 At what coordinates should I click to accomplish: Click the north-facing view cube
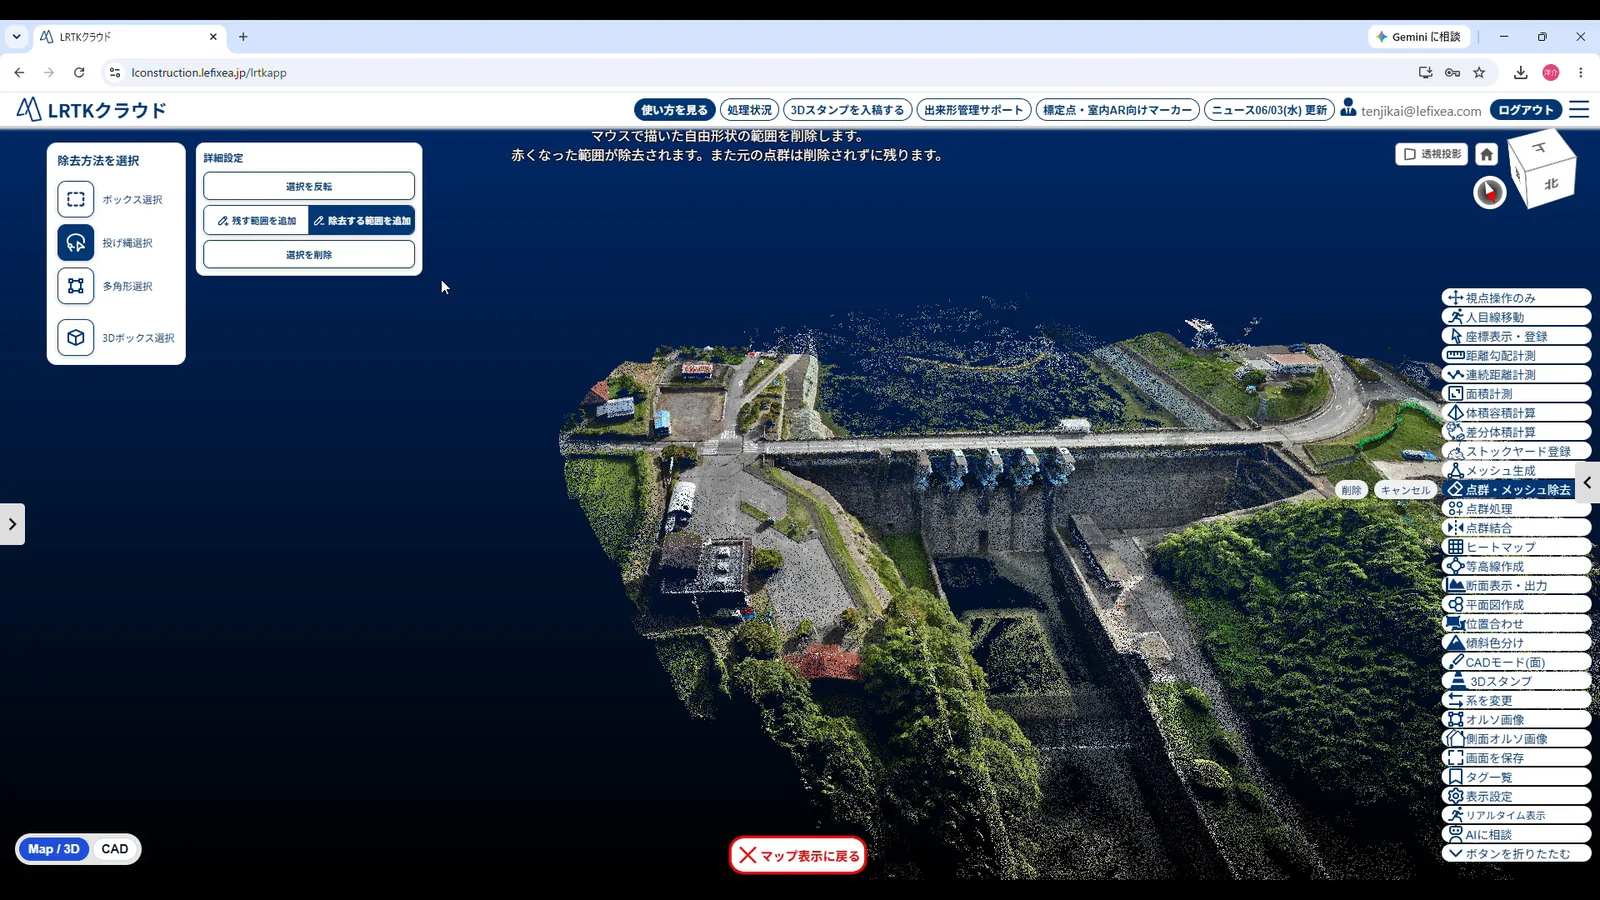click(x=1550, y=184)
